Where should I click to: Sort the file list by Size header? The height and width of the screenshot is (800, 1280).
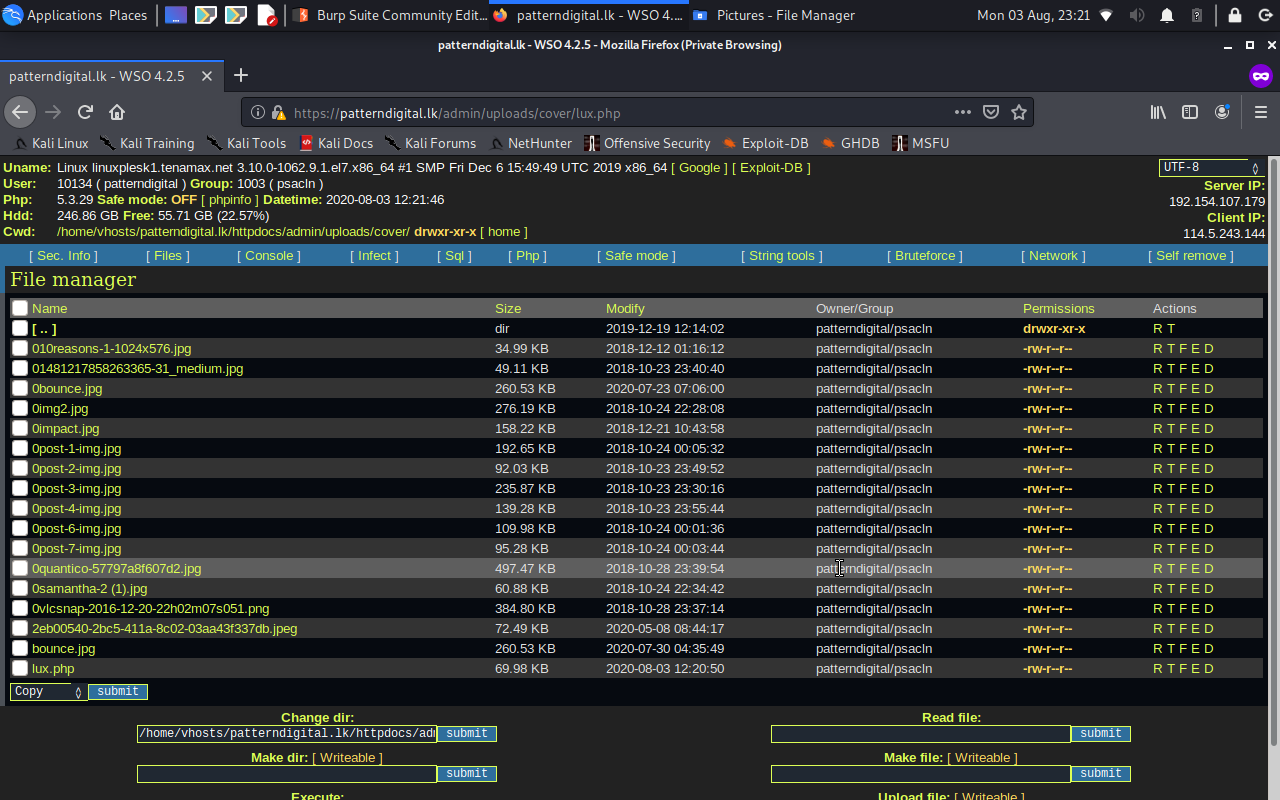[x=508, y=308]
